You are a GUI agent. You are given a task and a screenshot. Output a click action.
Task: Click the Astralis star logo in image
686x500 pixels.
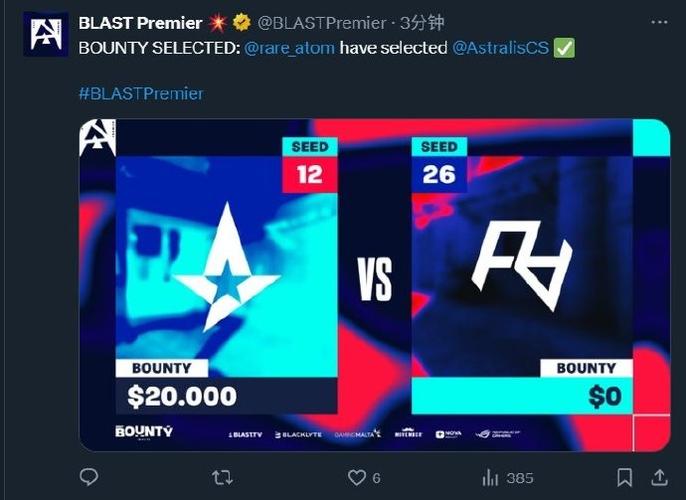(227, 267)
